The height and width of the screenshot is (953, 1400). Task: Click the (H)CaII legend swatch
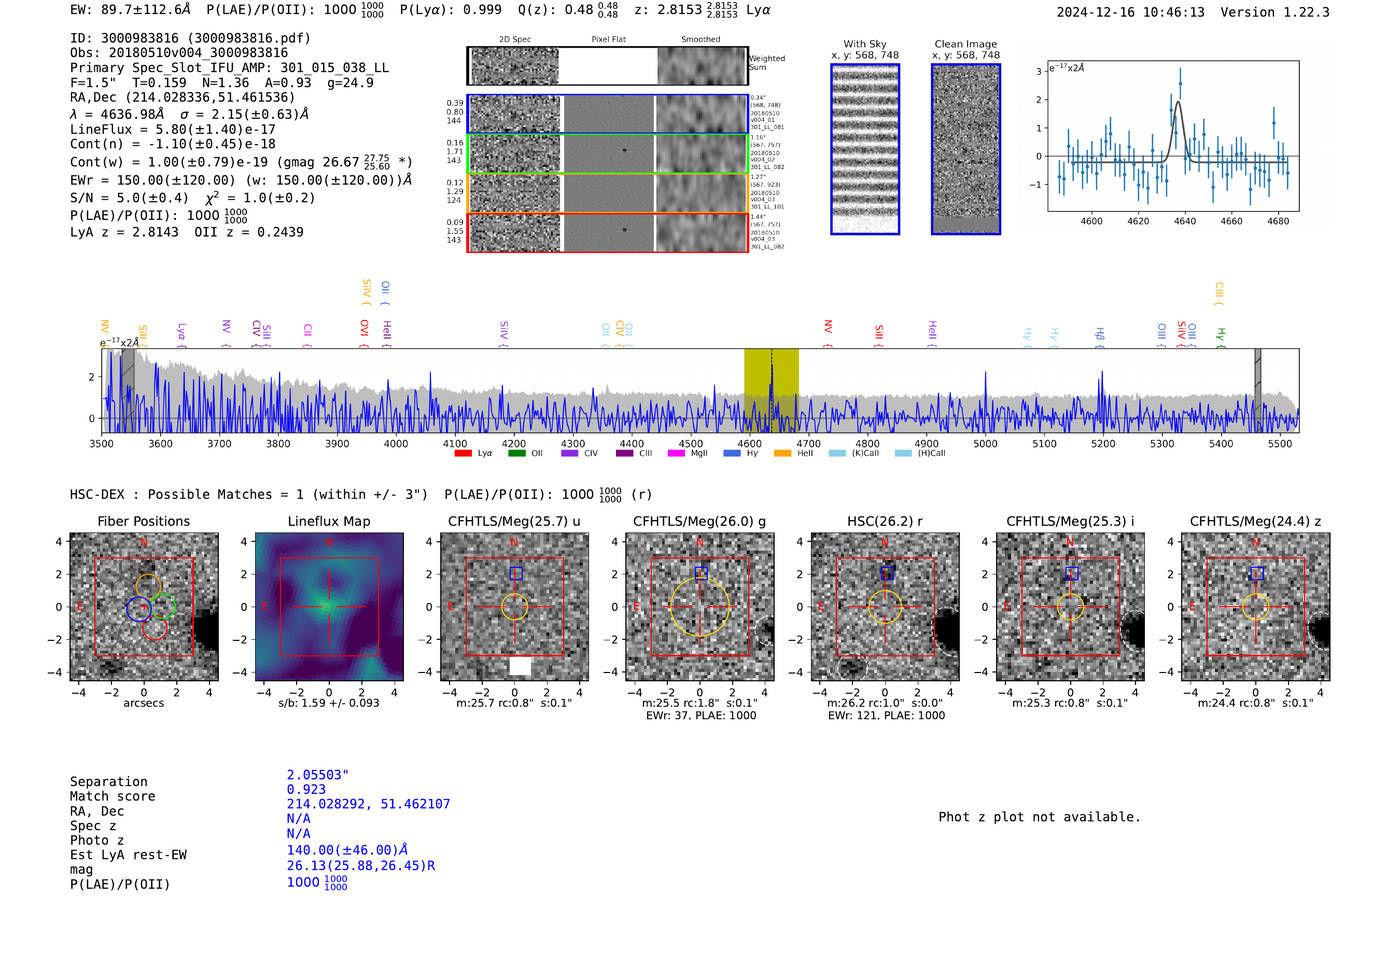[x=903, y=453]
